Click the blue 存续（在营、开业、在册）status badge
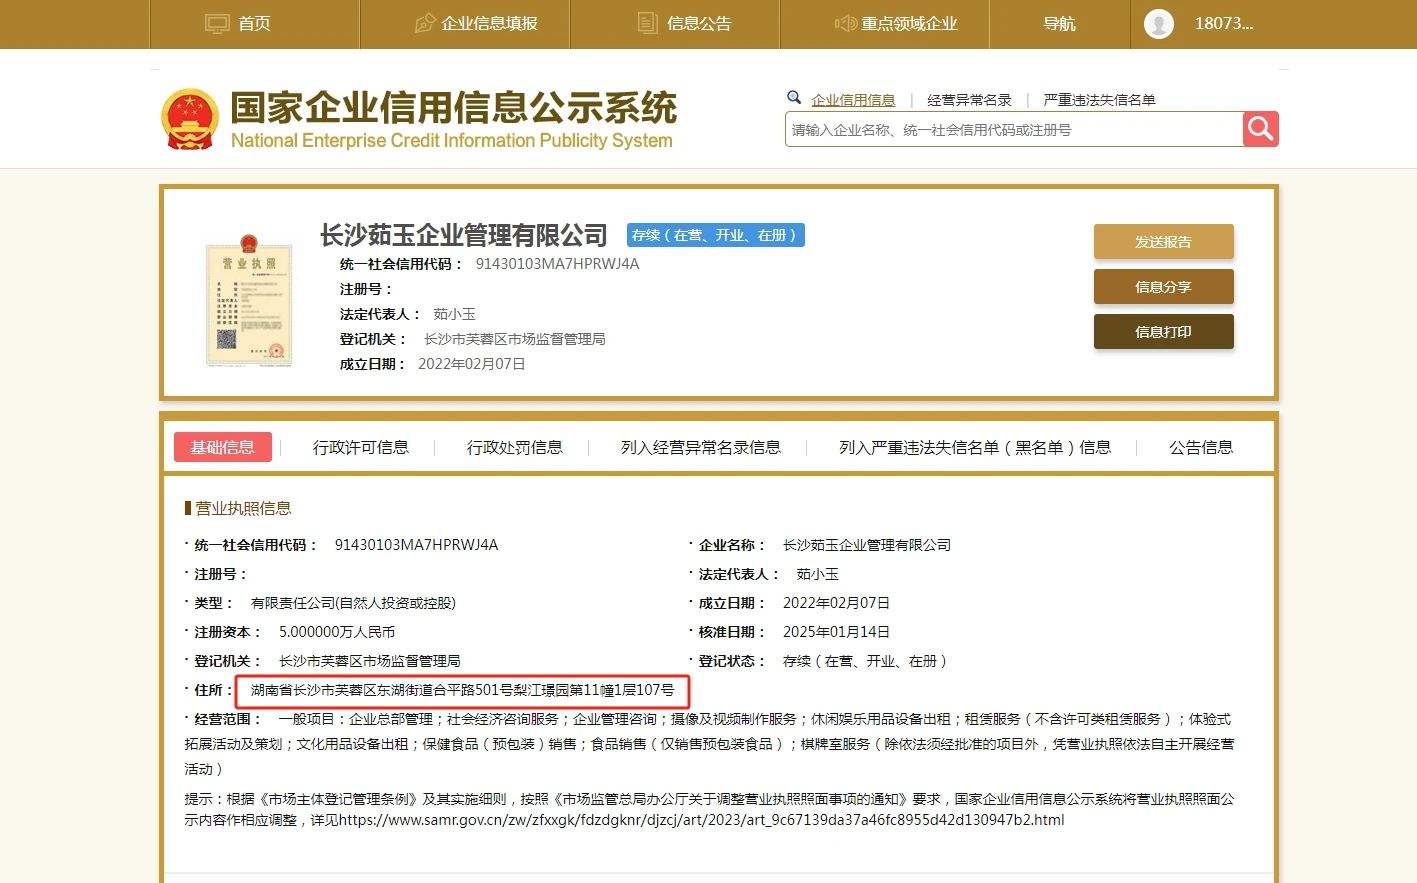Screen dimensions: 1417x883 (x=716, y=235)
